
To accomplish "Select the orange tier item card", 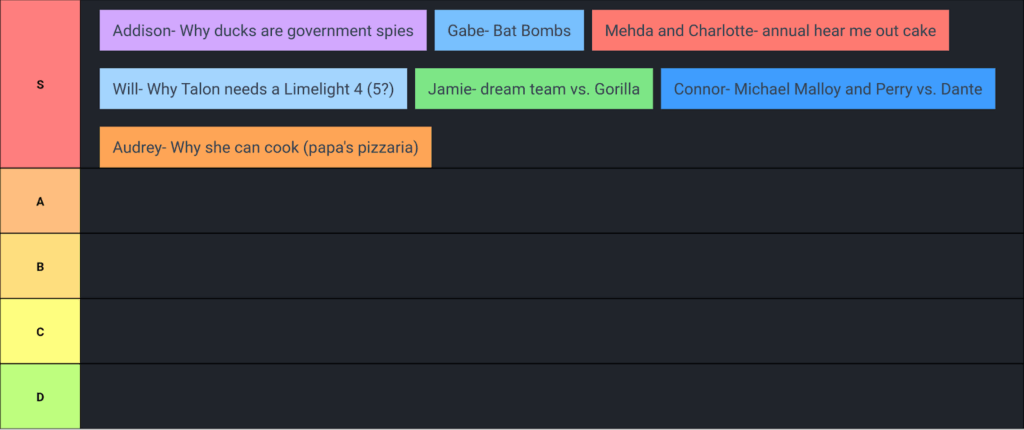I will tap(265, 147).
